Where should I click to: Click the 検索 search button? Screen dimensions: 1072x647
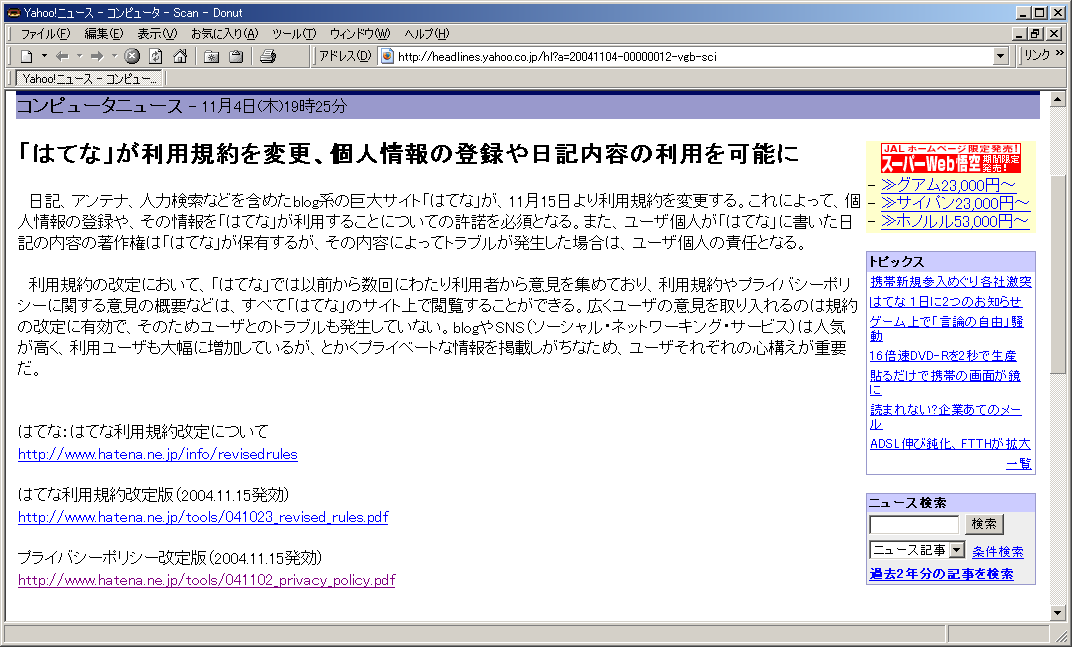coord(984,524)
